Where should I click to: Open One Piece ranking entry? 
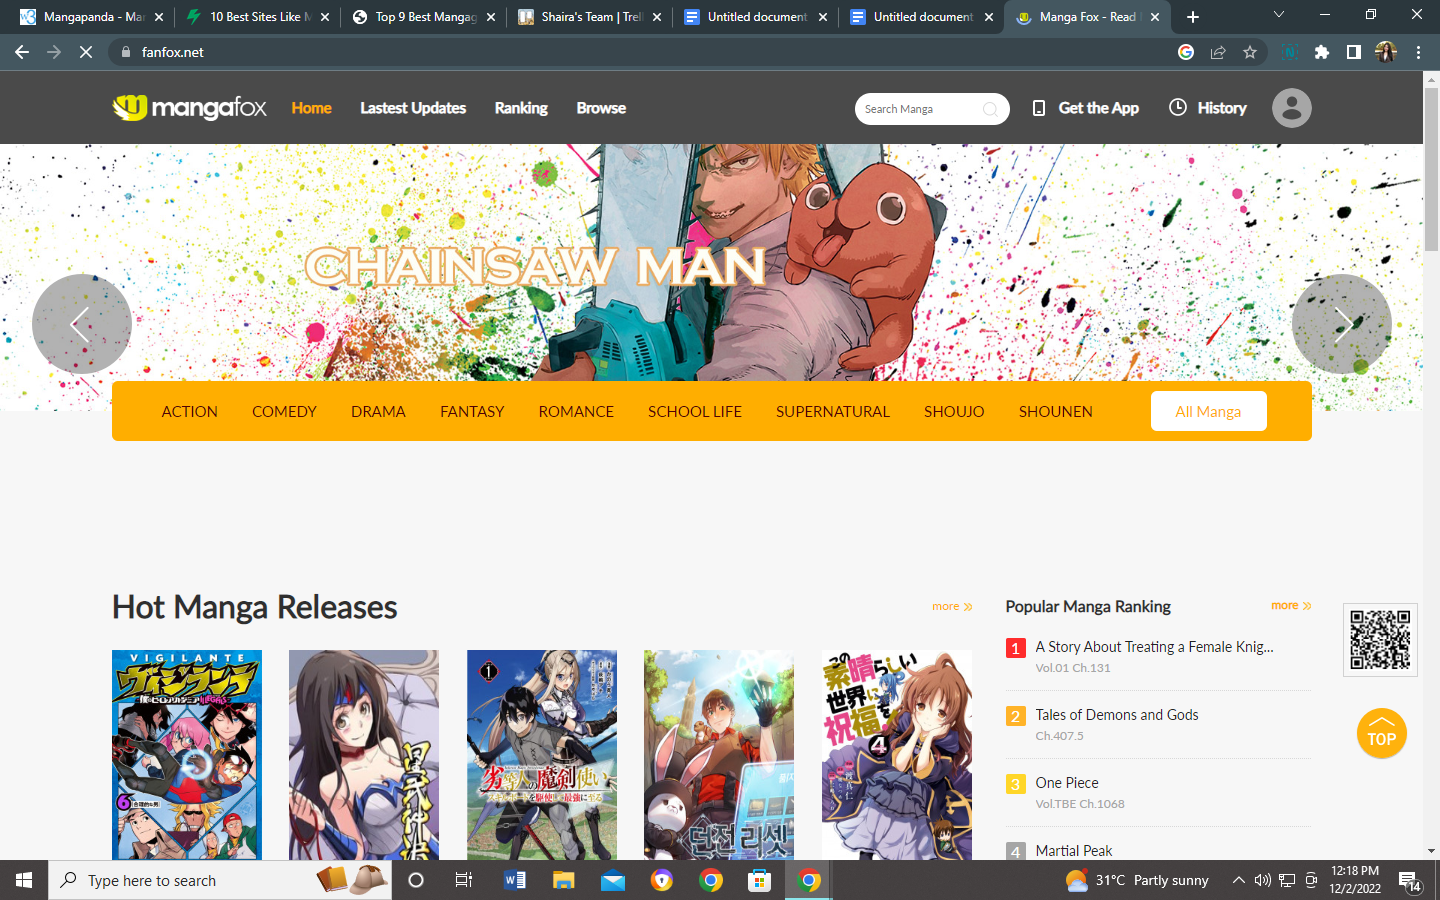1067,783
